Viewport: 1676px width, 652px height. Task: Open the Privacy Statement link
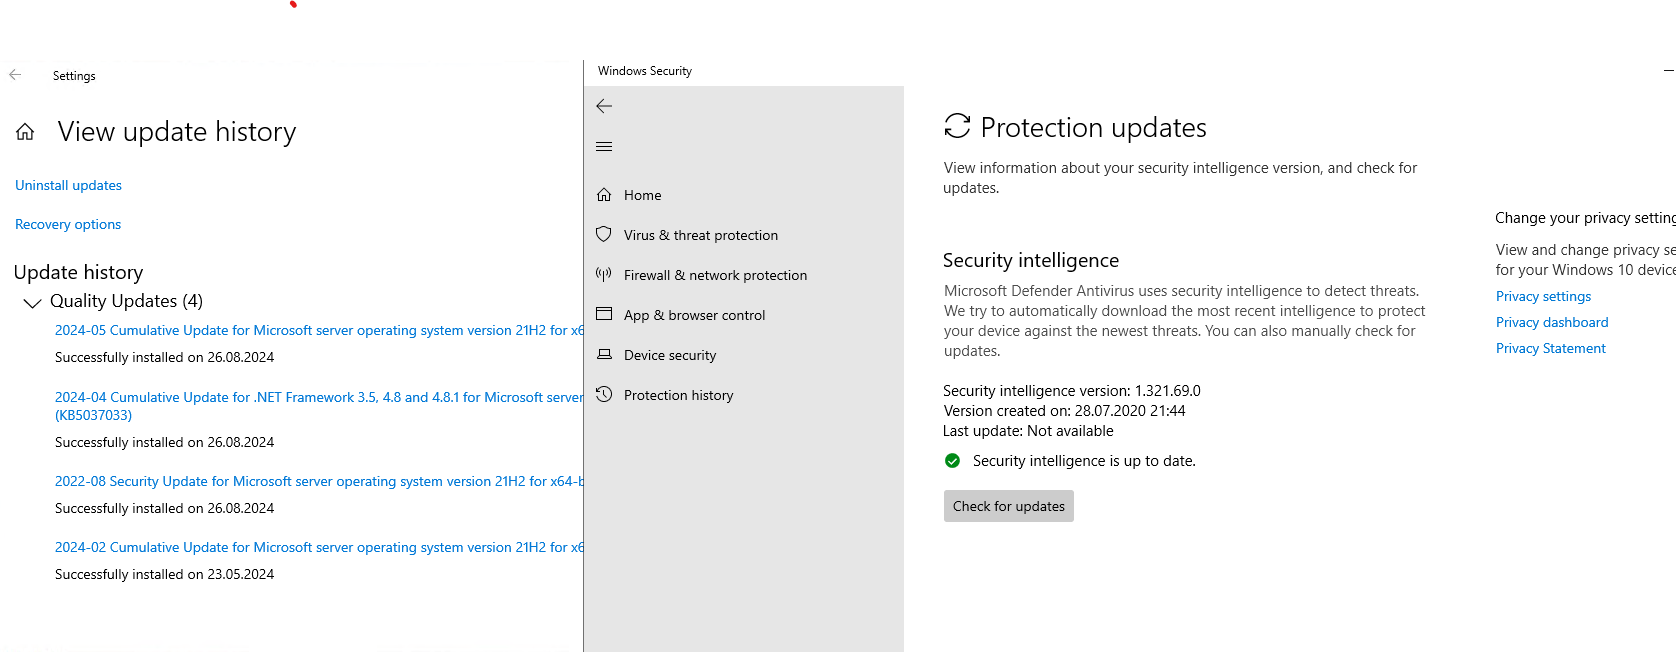pyautogui.click(x=1551, y=348)
